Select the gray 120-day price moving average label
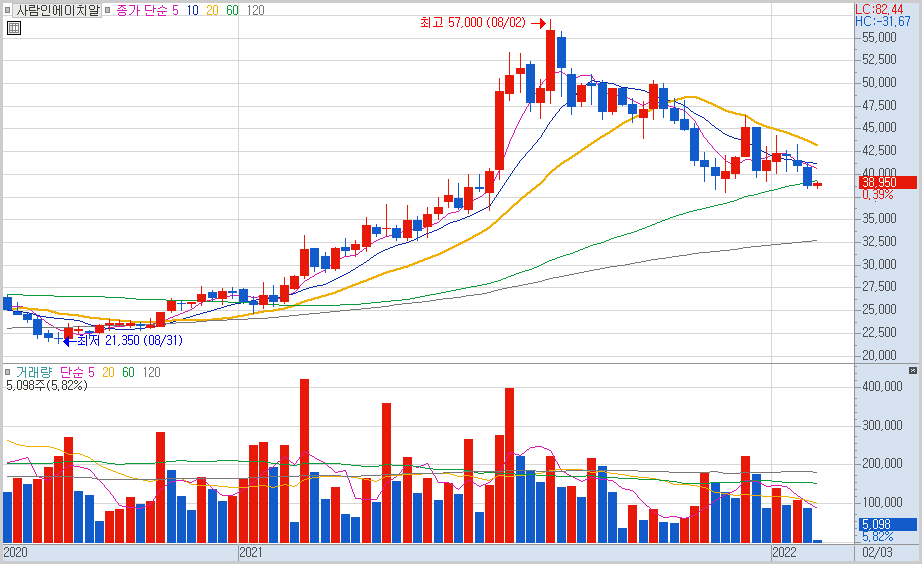Image resolution: width=922 pixels, height=564 pixels. coord(255,10)
